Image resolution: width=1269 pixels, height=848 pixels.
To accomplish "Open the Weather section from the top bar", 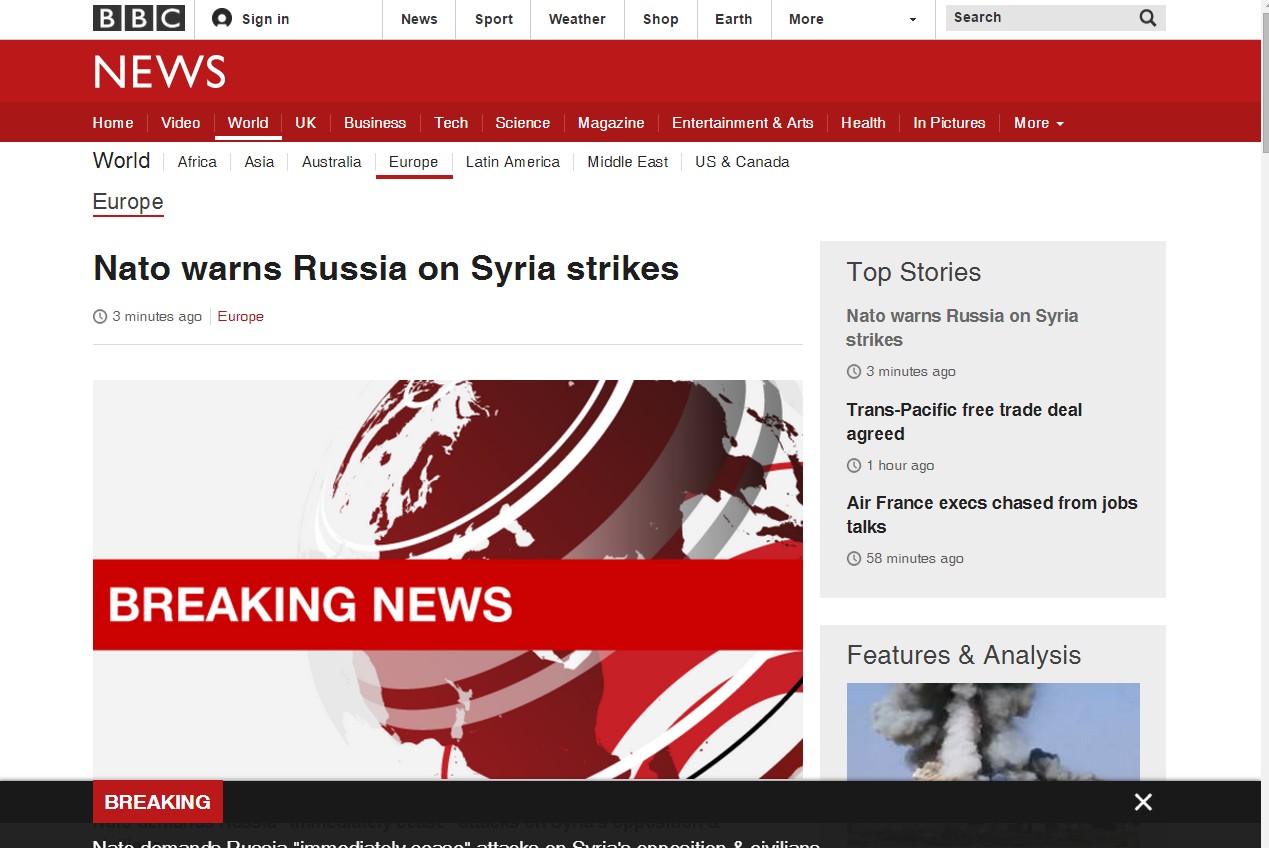I will point(576,18).
